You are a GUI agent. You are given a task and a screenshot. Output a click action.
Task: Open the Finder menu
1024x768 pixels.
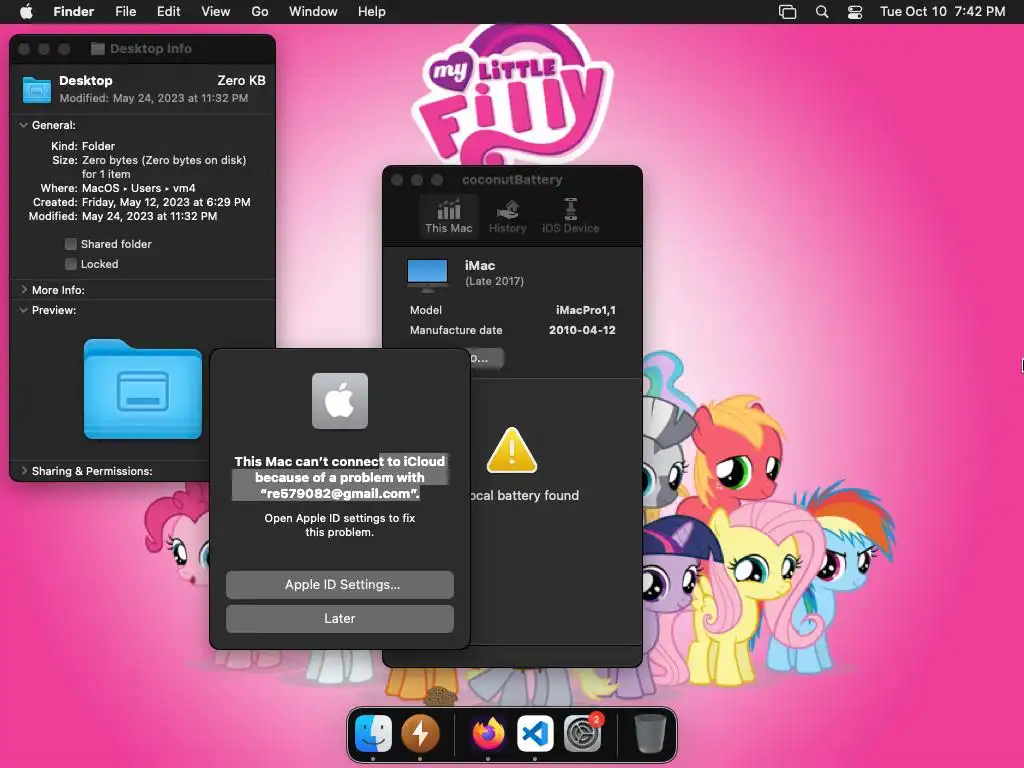[73, 11]
